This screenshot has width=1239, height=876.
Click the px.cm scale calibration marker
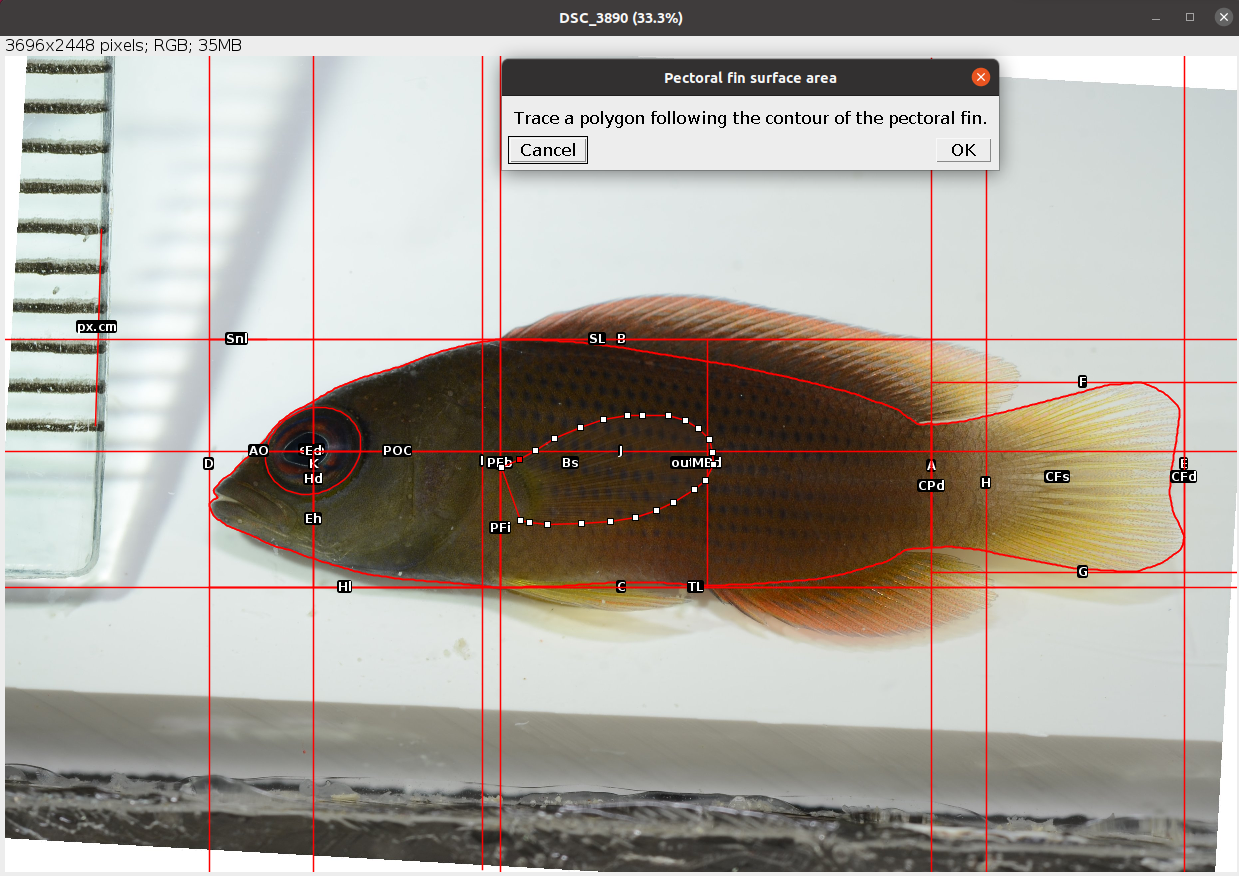point(96,326)
